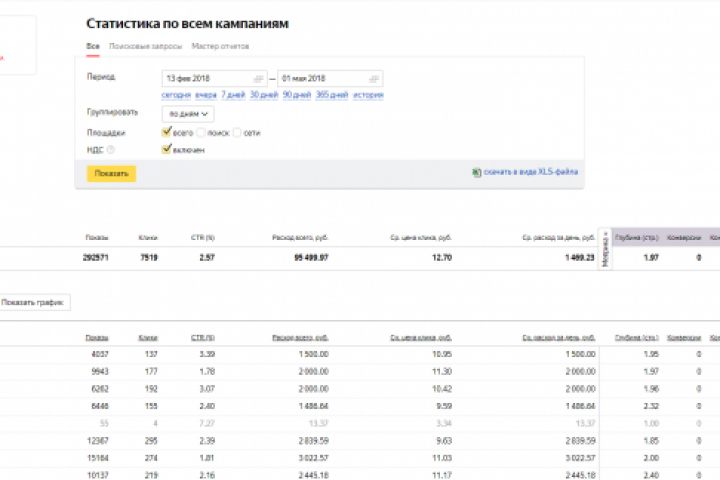Sort by underlined "Ср. расход за день, руб." header
Screen dimensions: 720x480
tap(559, 338)
